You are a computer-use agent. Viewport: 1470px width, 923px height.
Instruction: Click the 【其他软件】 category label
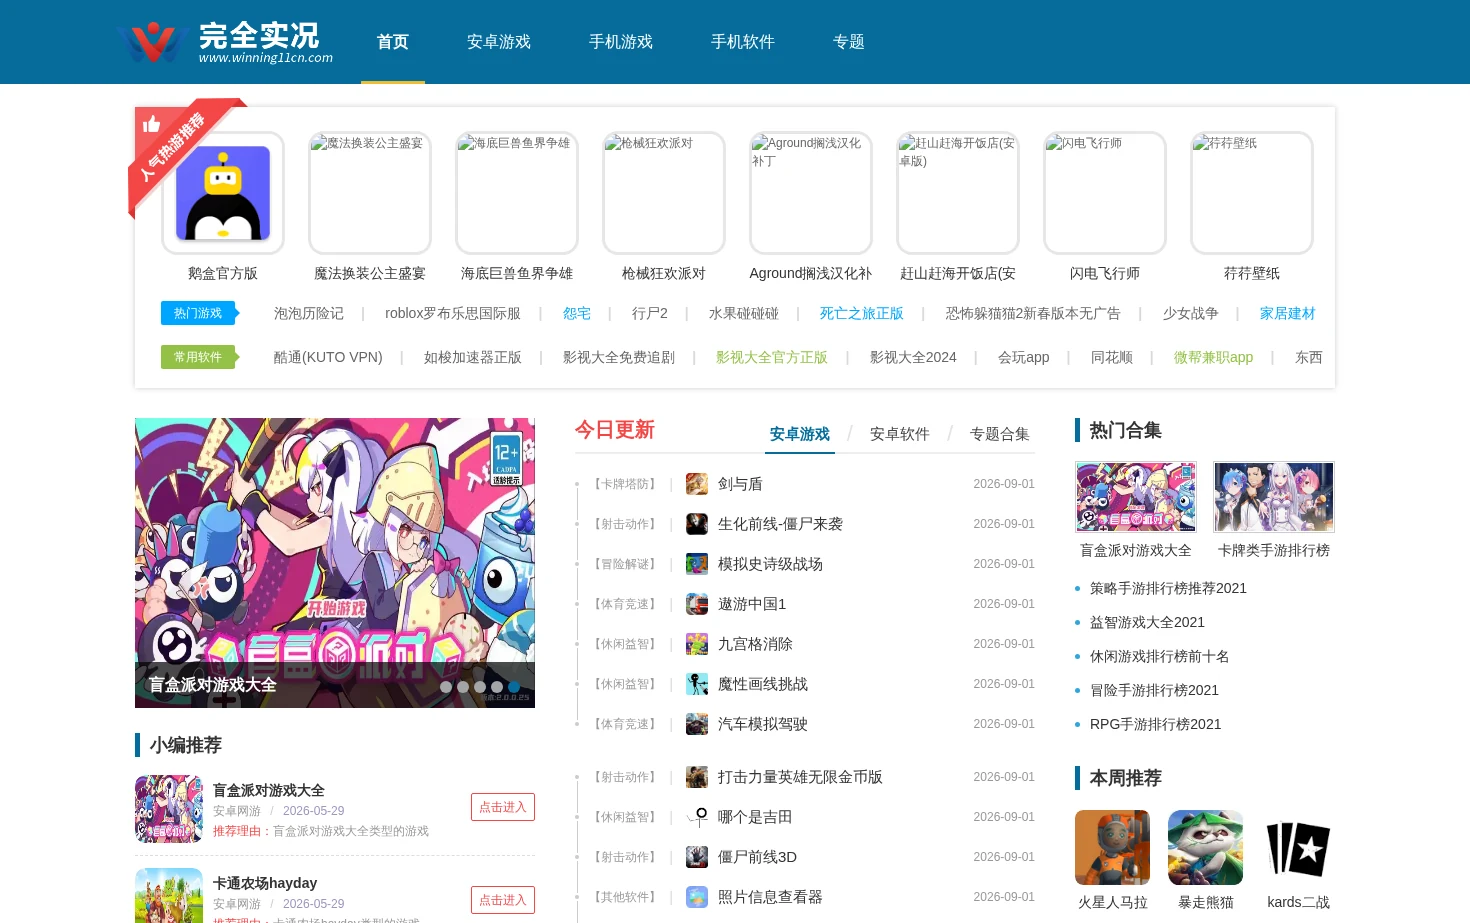point(625,897)
